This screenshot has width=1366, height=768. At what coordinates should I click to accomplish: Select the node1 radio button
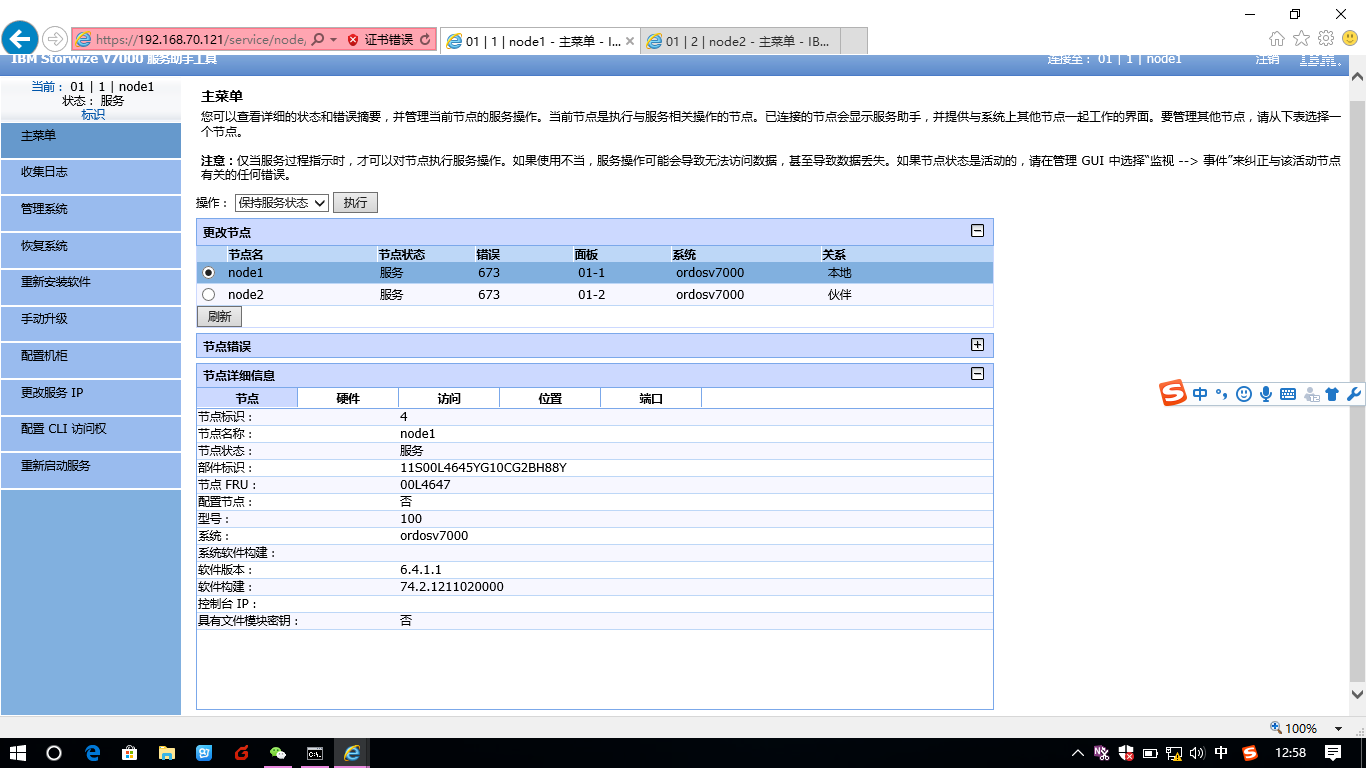(x=210, y=272)
